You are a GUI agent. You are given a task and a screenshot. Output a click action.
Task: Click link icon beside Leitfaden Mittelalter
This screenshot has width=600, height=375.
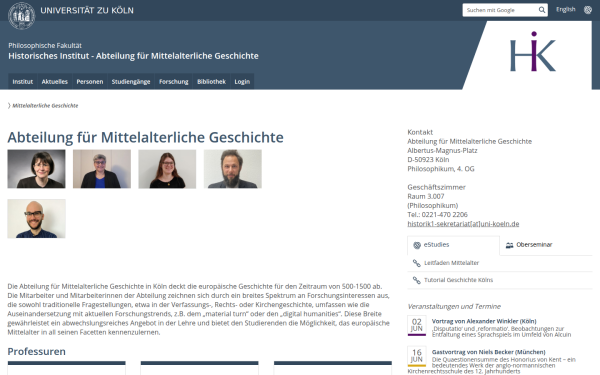pyautogui.click(x=417, y=263)
